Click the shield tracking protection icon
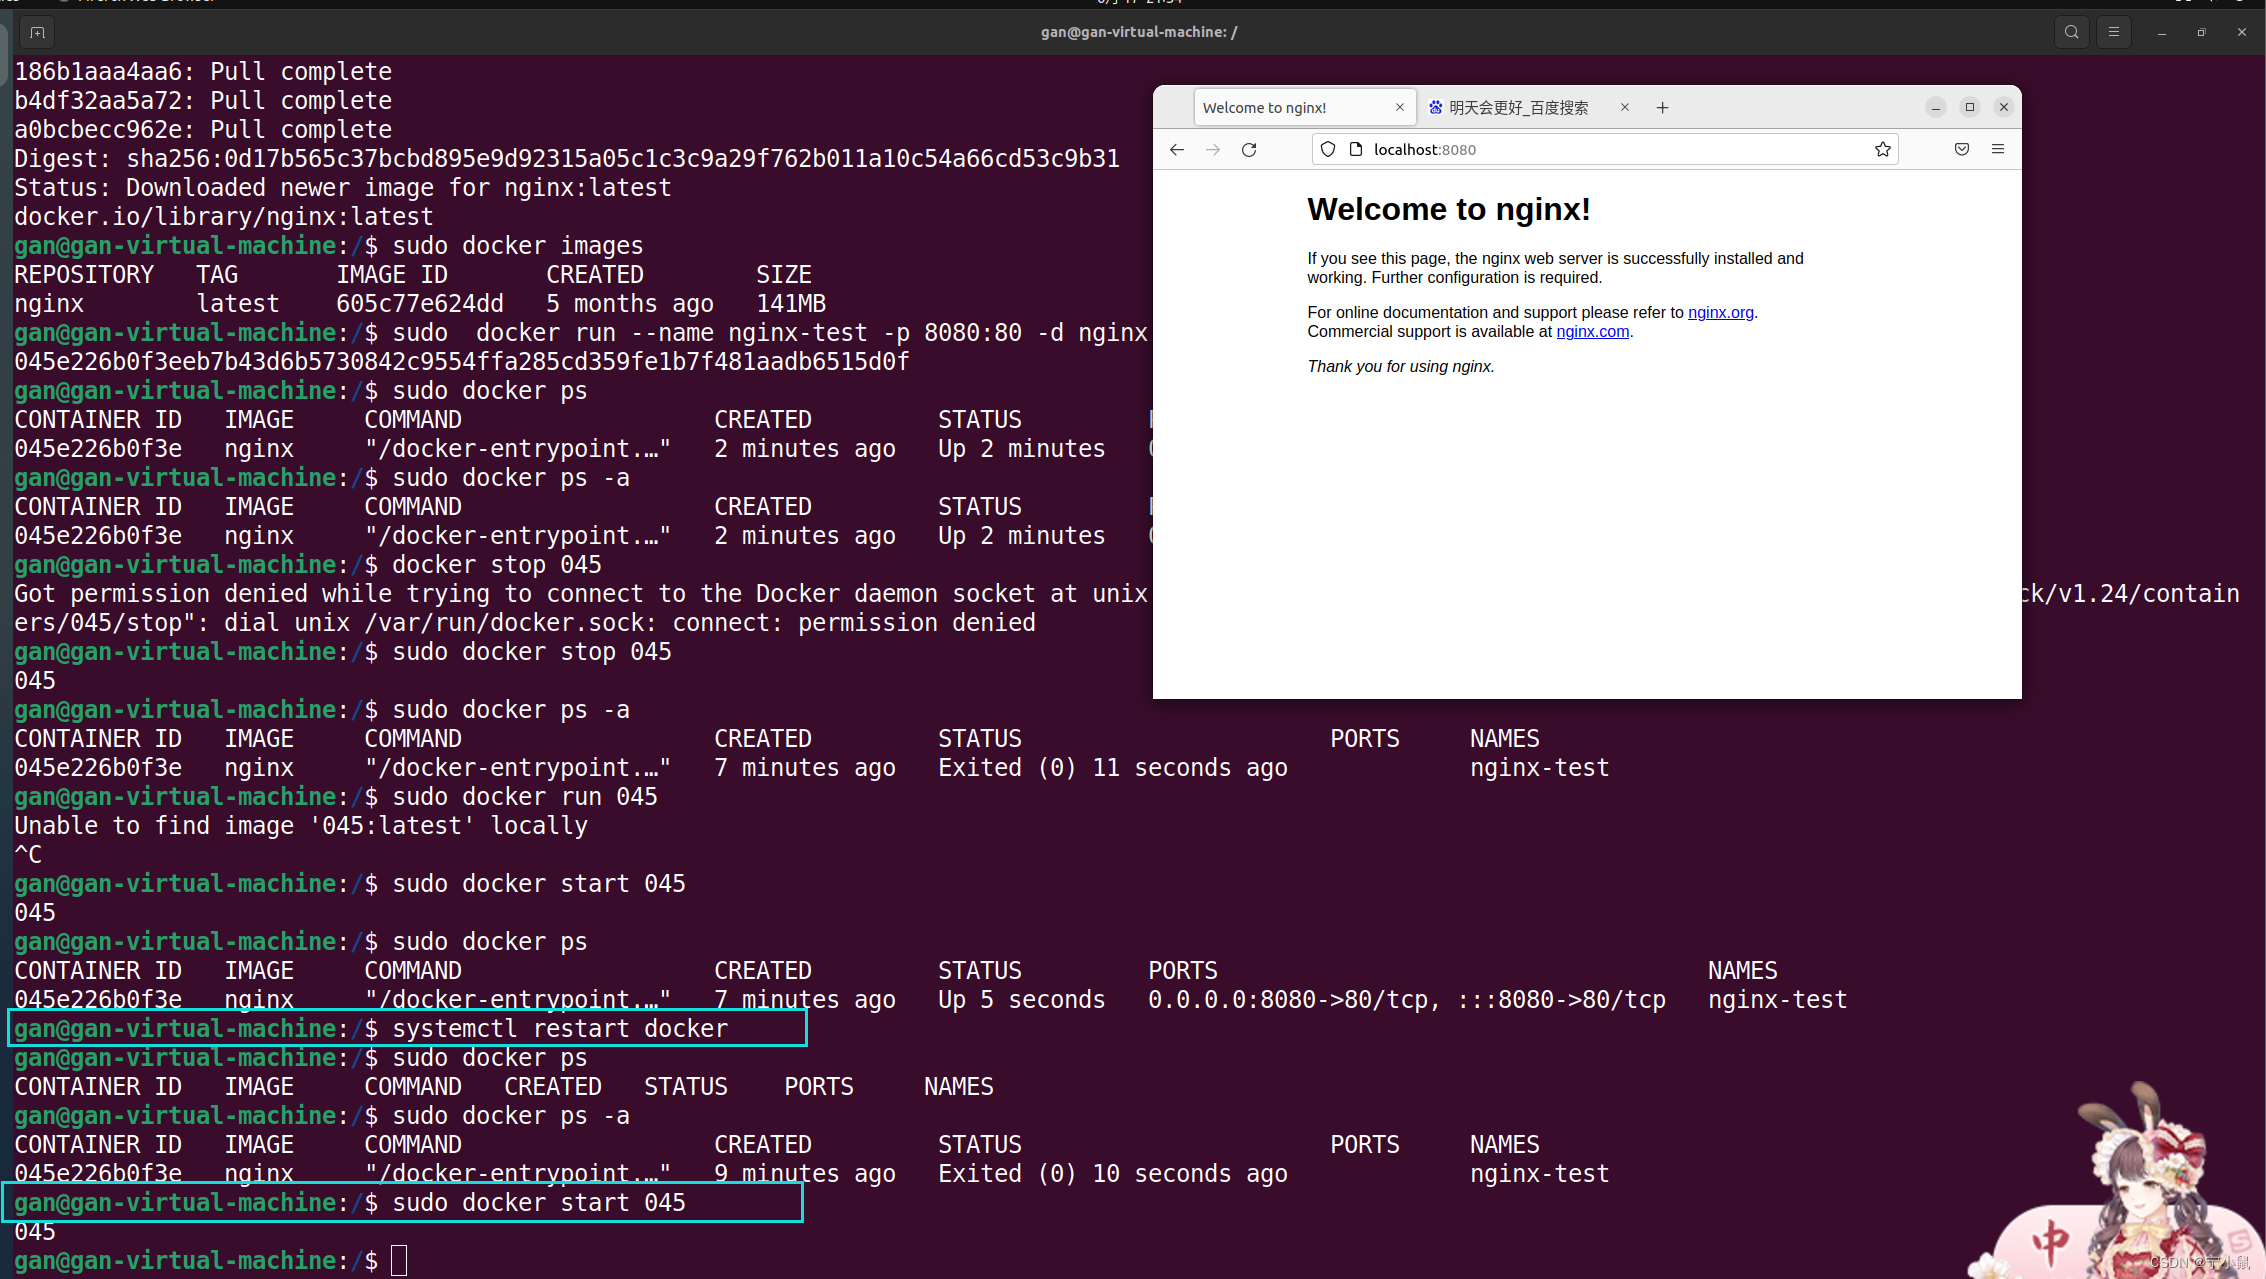The image size is (2266, 1279). click(x=1328, y=149)
